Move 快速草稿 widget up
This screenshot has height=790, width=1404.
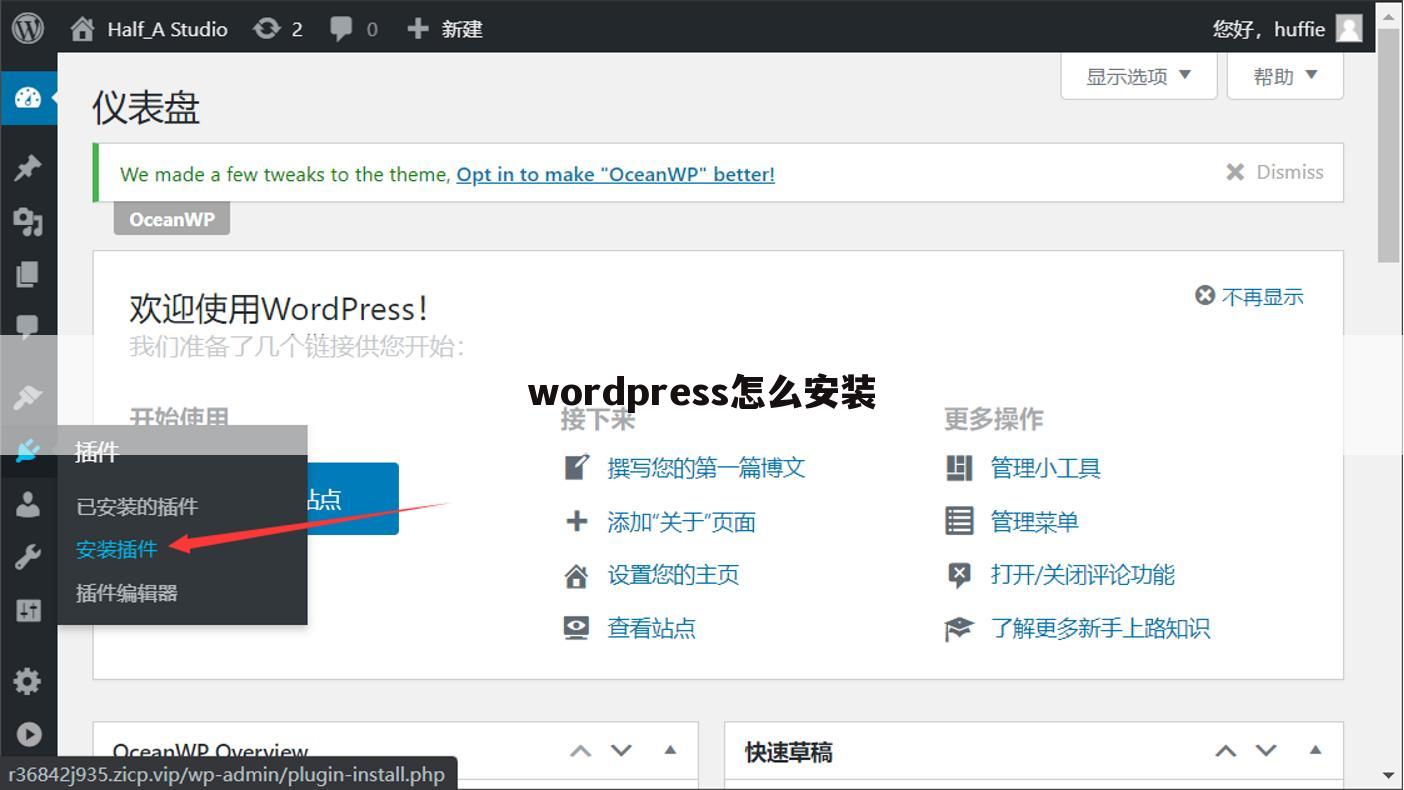tap(1226, 751)
